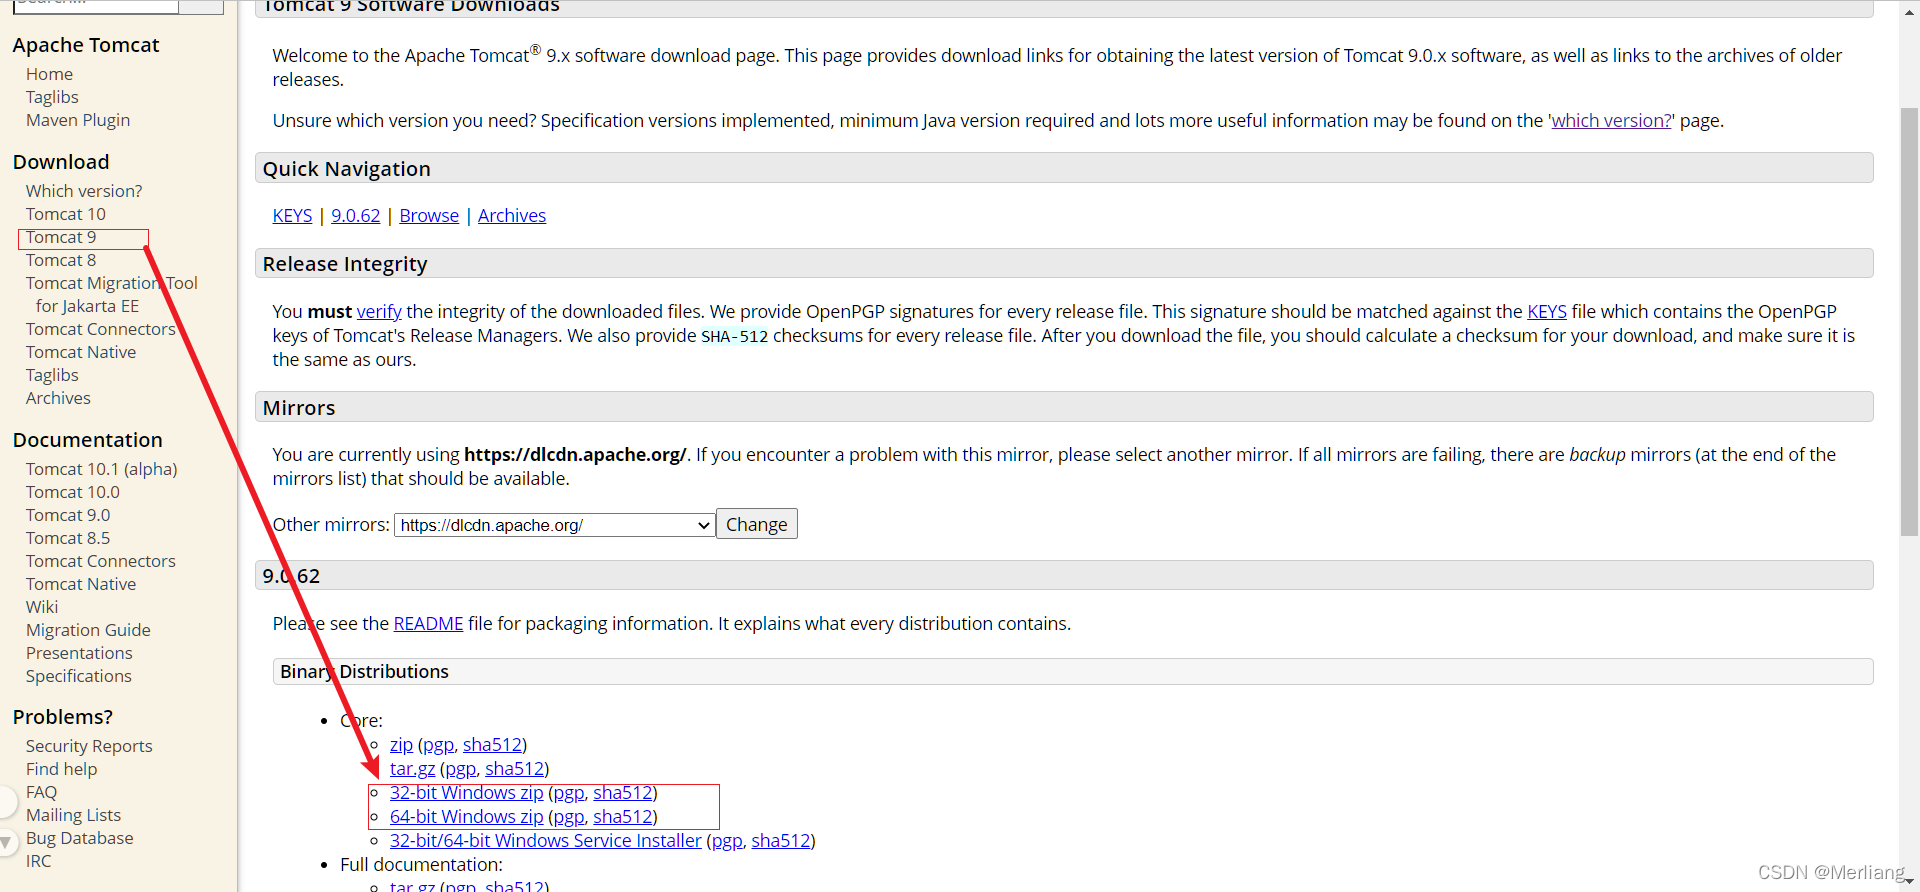The image size is (1920, 892).
Task: Open sha512 for 32-bit Windows zip
Action: [623, 793]
